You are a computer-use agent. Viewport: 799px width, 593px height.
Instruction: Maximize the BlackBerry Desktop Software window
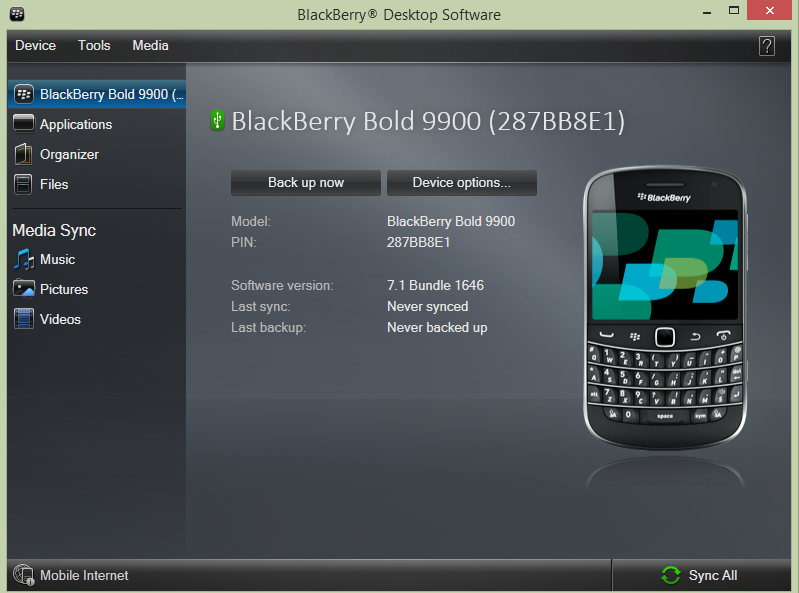click(734, 10)
